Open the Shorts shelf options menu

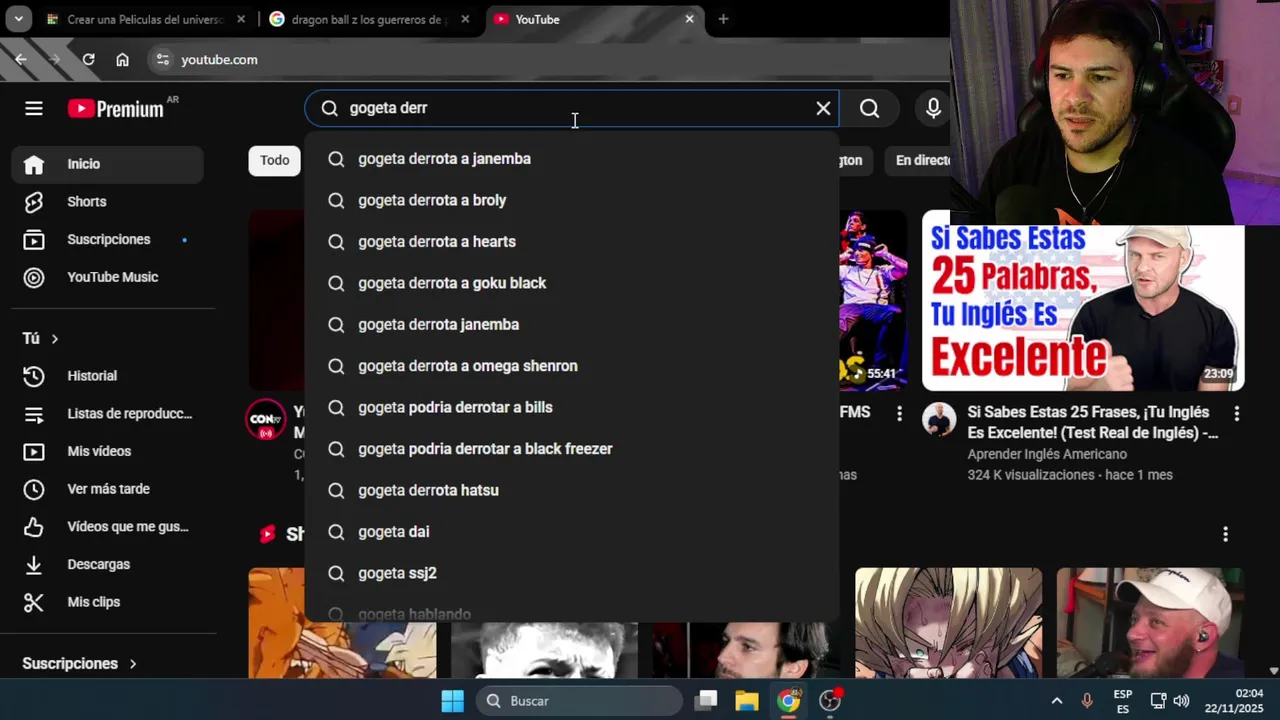coord(1225,535)
